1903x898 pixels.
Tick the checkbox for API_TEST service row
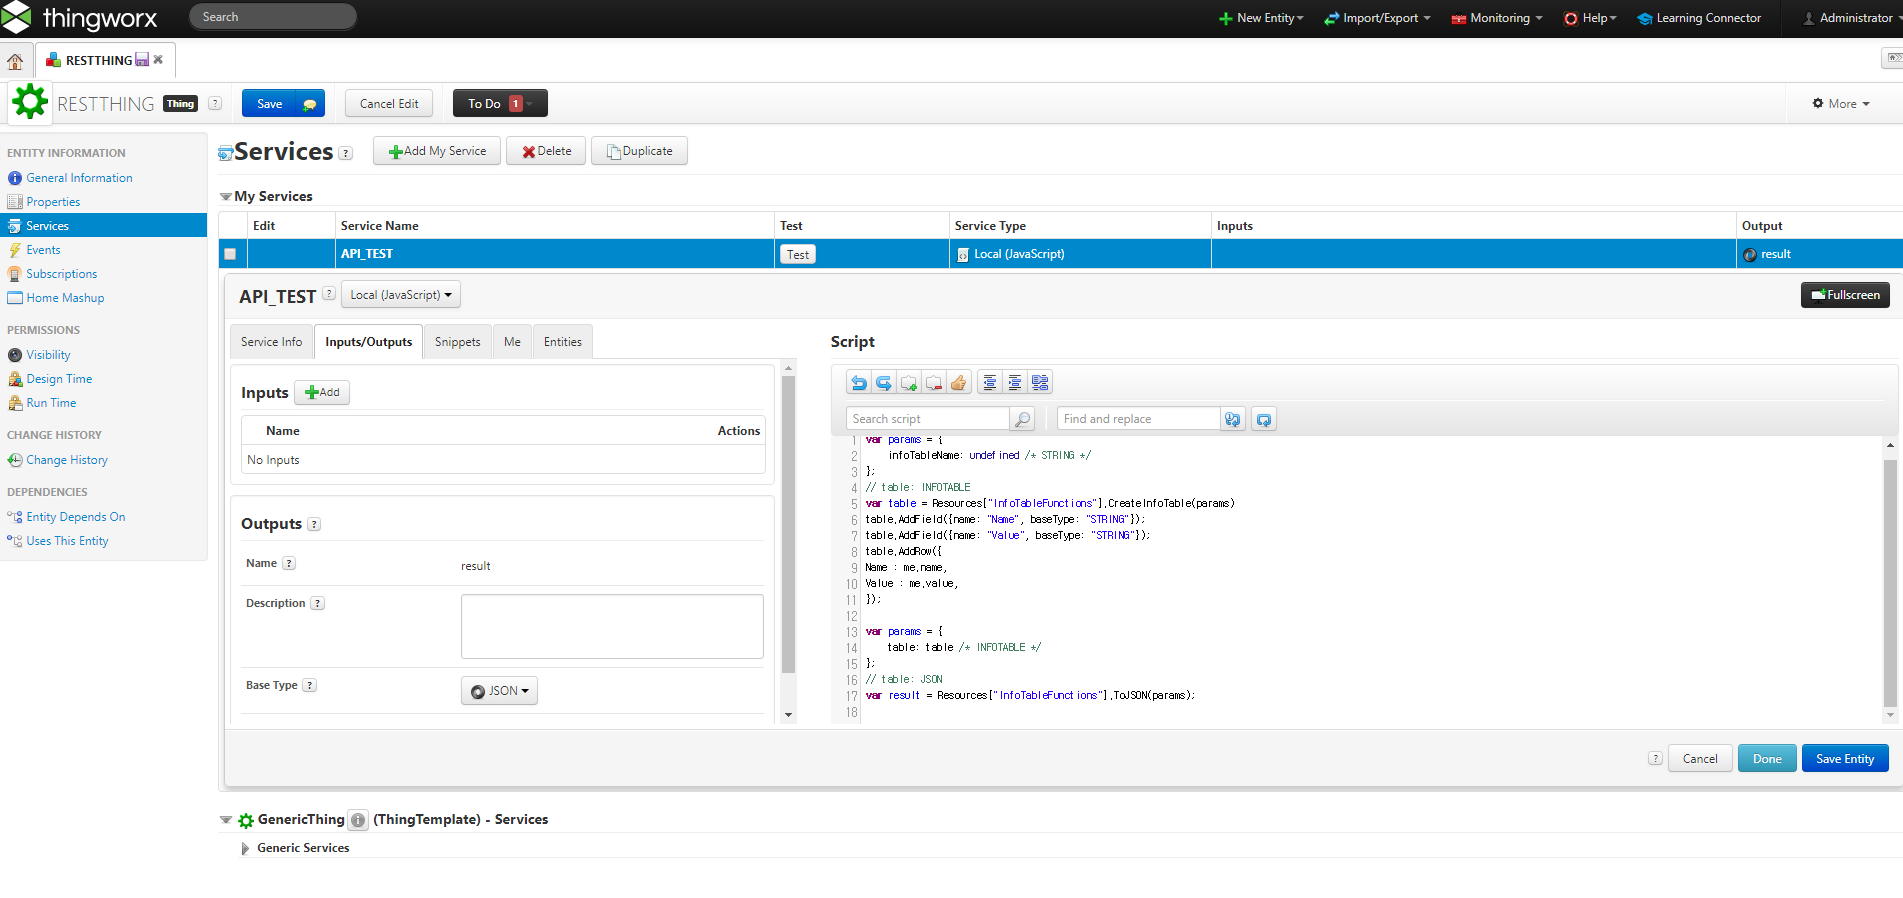point(230,254)
